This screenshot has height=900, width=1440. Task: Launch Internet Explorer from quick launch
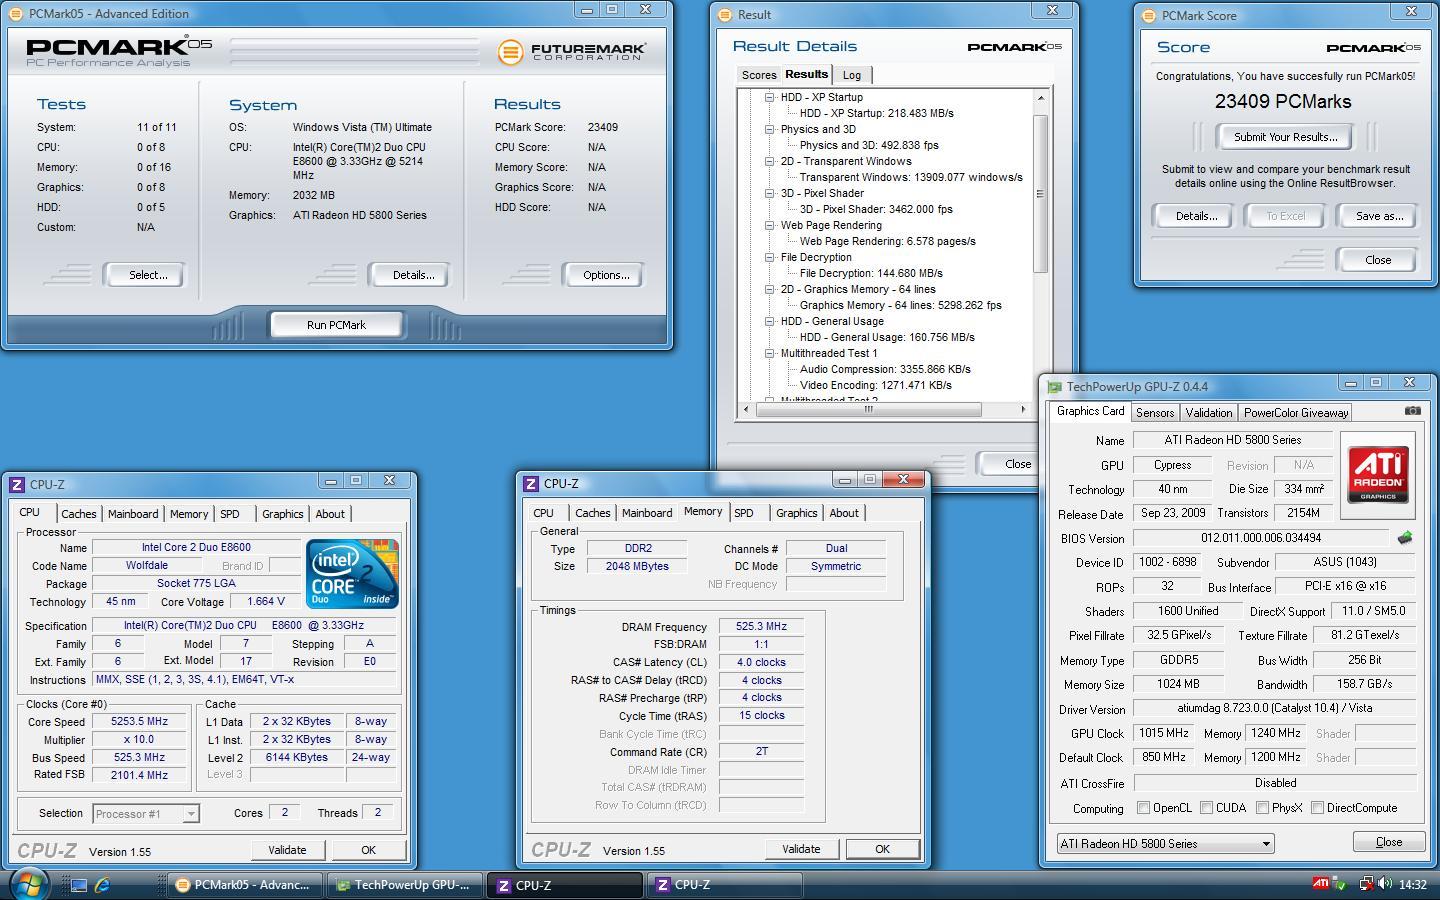click(x=102, y=885)
